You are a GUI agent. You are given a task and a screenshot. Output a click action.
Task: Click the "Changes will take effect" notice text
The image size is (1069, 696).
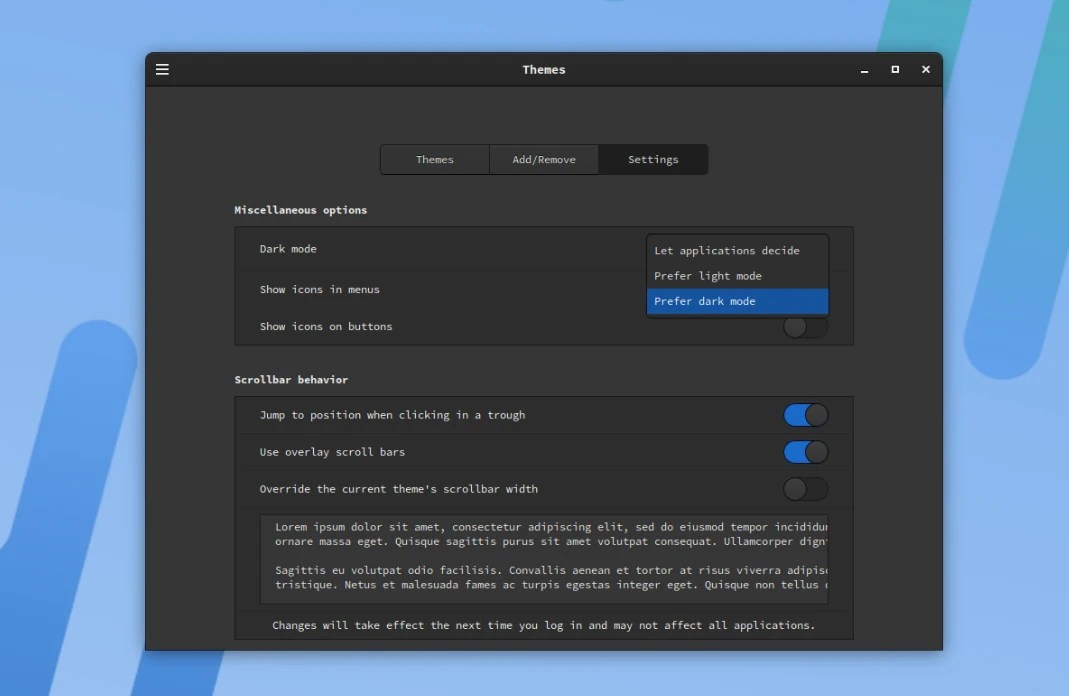[x=544, y=625]
